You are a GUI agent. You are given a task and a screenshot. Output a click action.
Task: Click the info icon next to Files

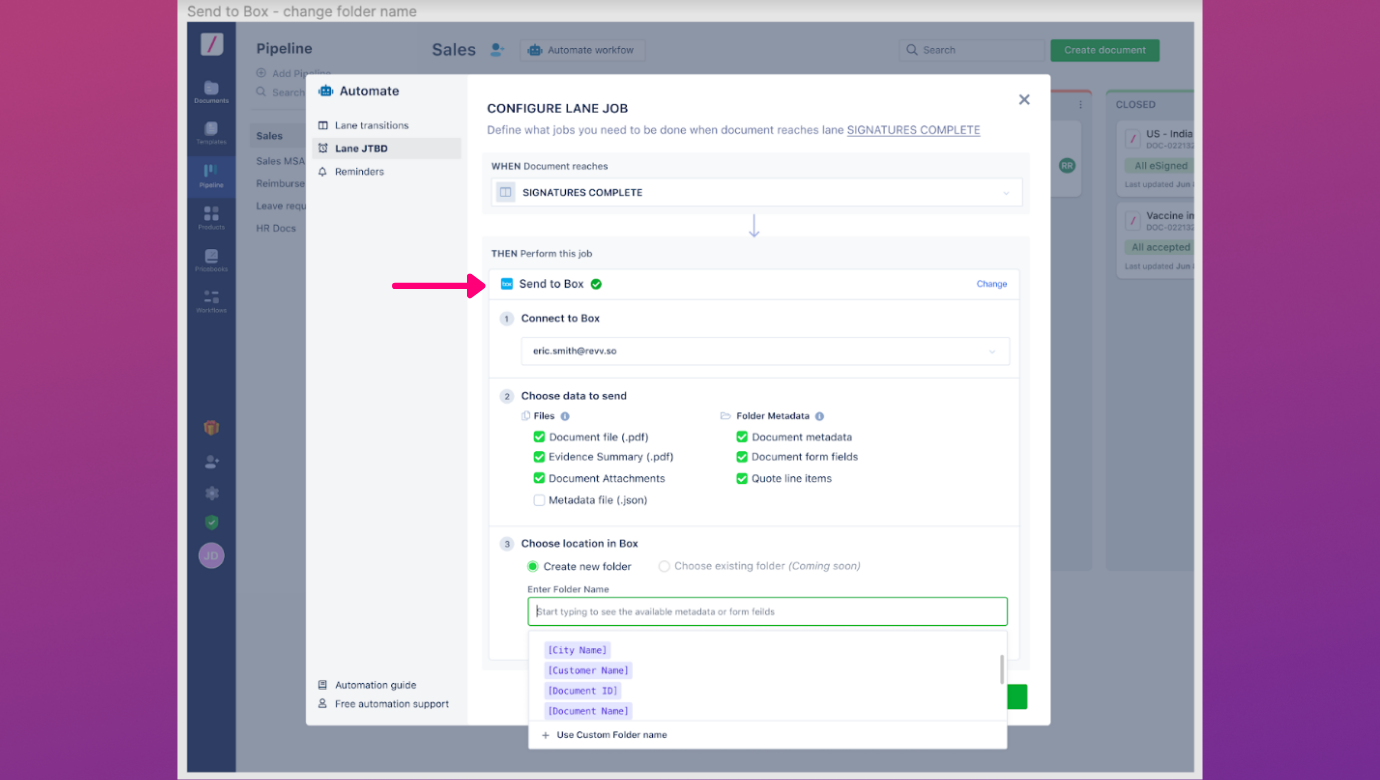[565, 416]
